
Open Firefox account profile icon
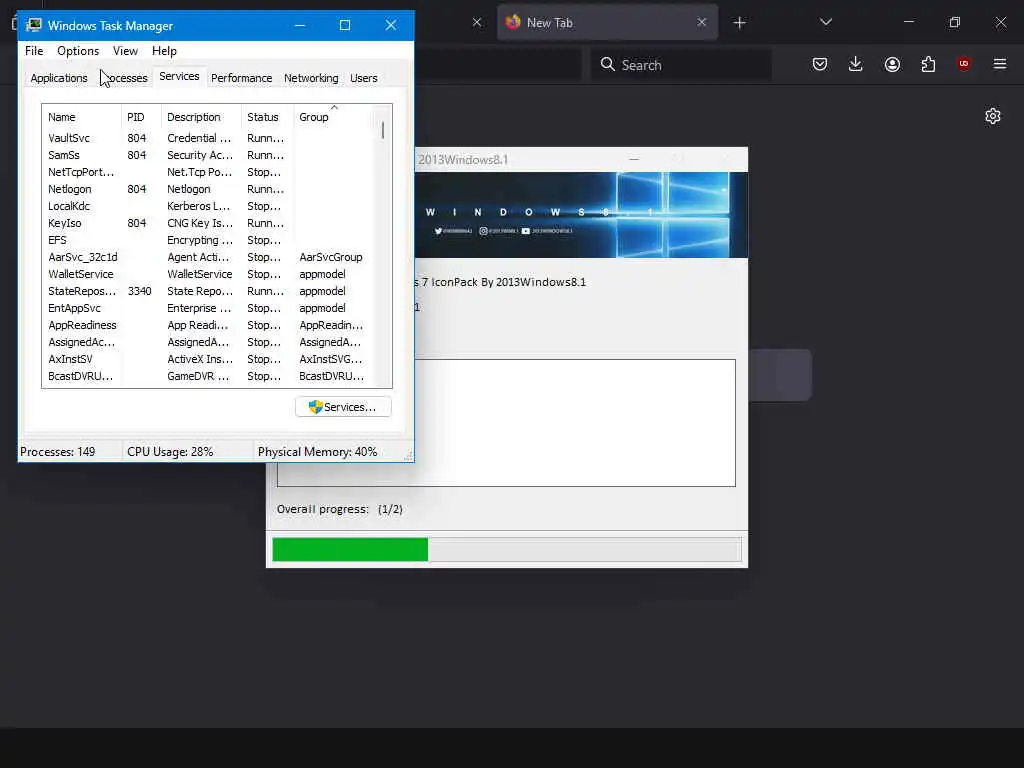[892, 64]
